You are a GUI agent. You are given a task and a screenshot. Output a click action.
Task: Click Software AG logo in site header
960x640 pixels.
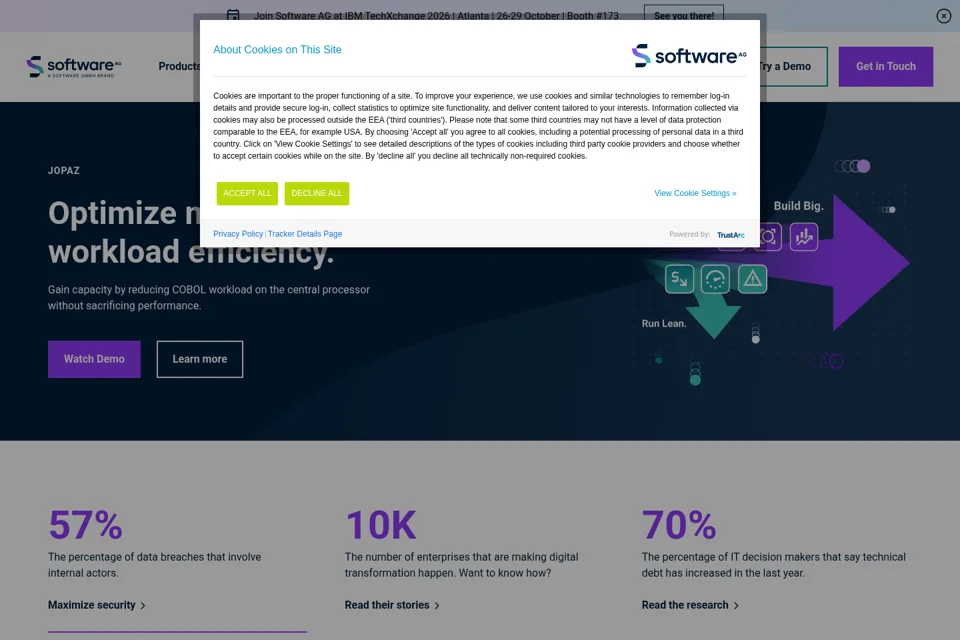tap(74, 66)
